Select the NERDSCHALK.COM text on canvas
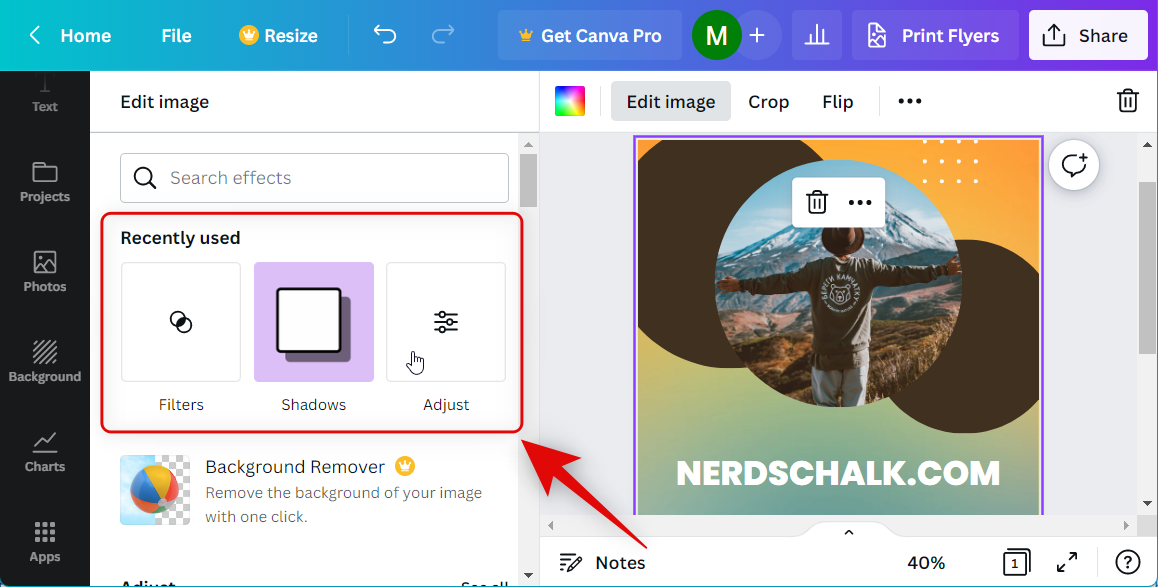The height and width of the screenshot is (587, 1158). pos(837,473)
